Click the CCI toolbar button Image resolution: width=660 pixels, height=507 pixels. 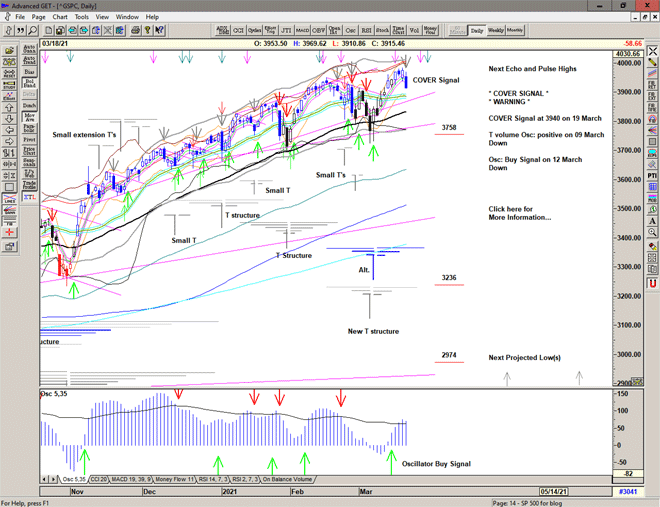coord(236,30)
